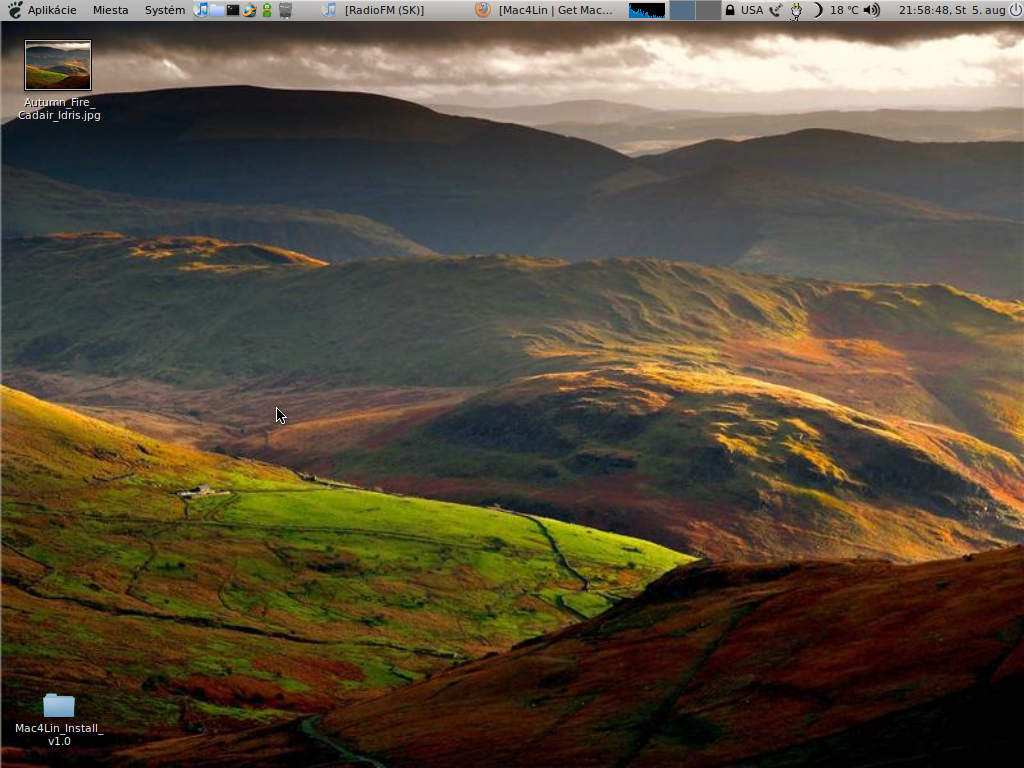Open the green messenger launcher icon

pos(266,10)
